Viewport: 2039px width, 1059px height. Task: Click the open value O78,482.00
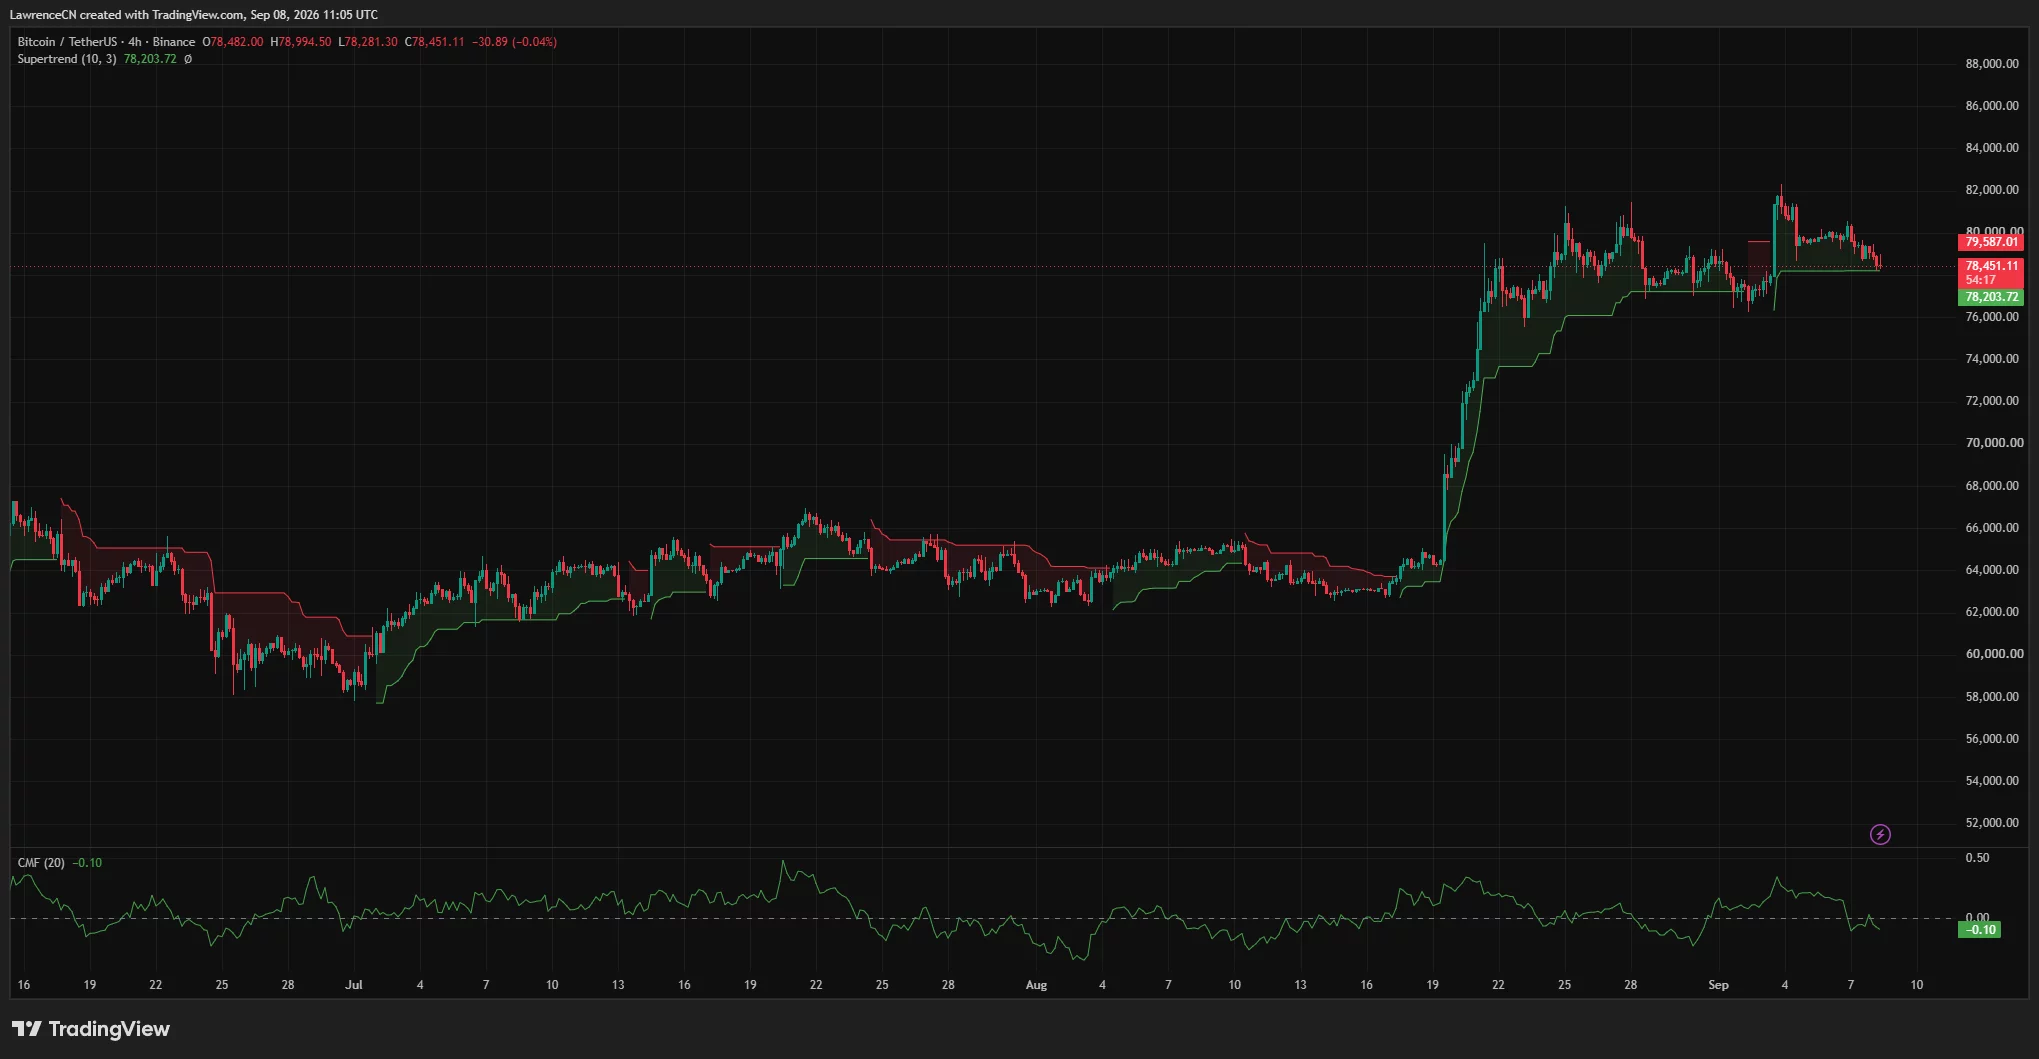coord(233,42)
